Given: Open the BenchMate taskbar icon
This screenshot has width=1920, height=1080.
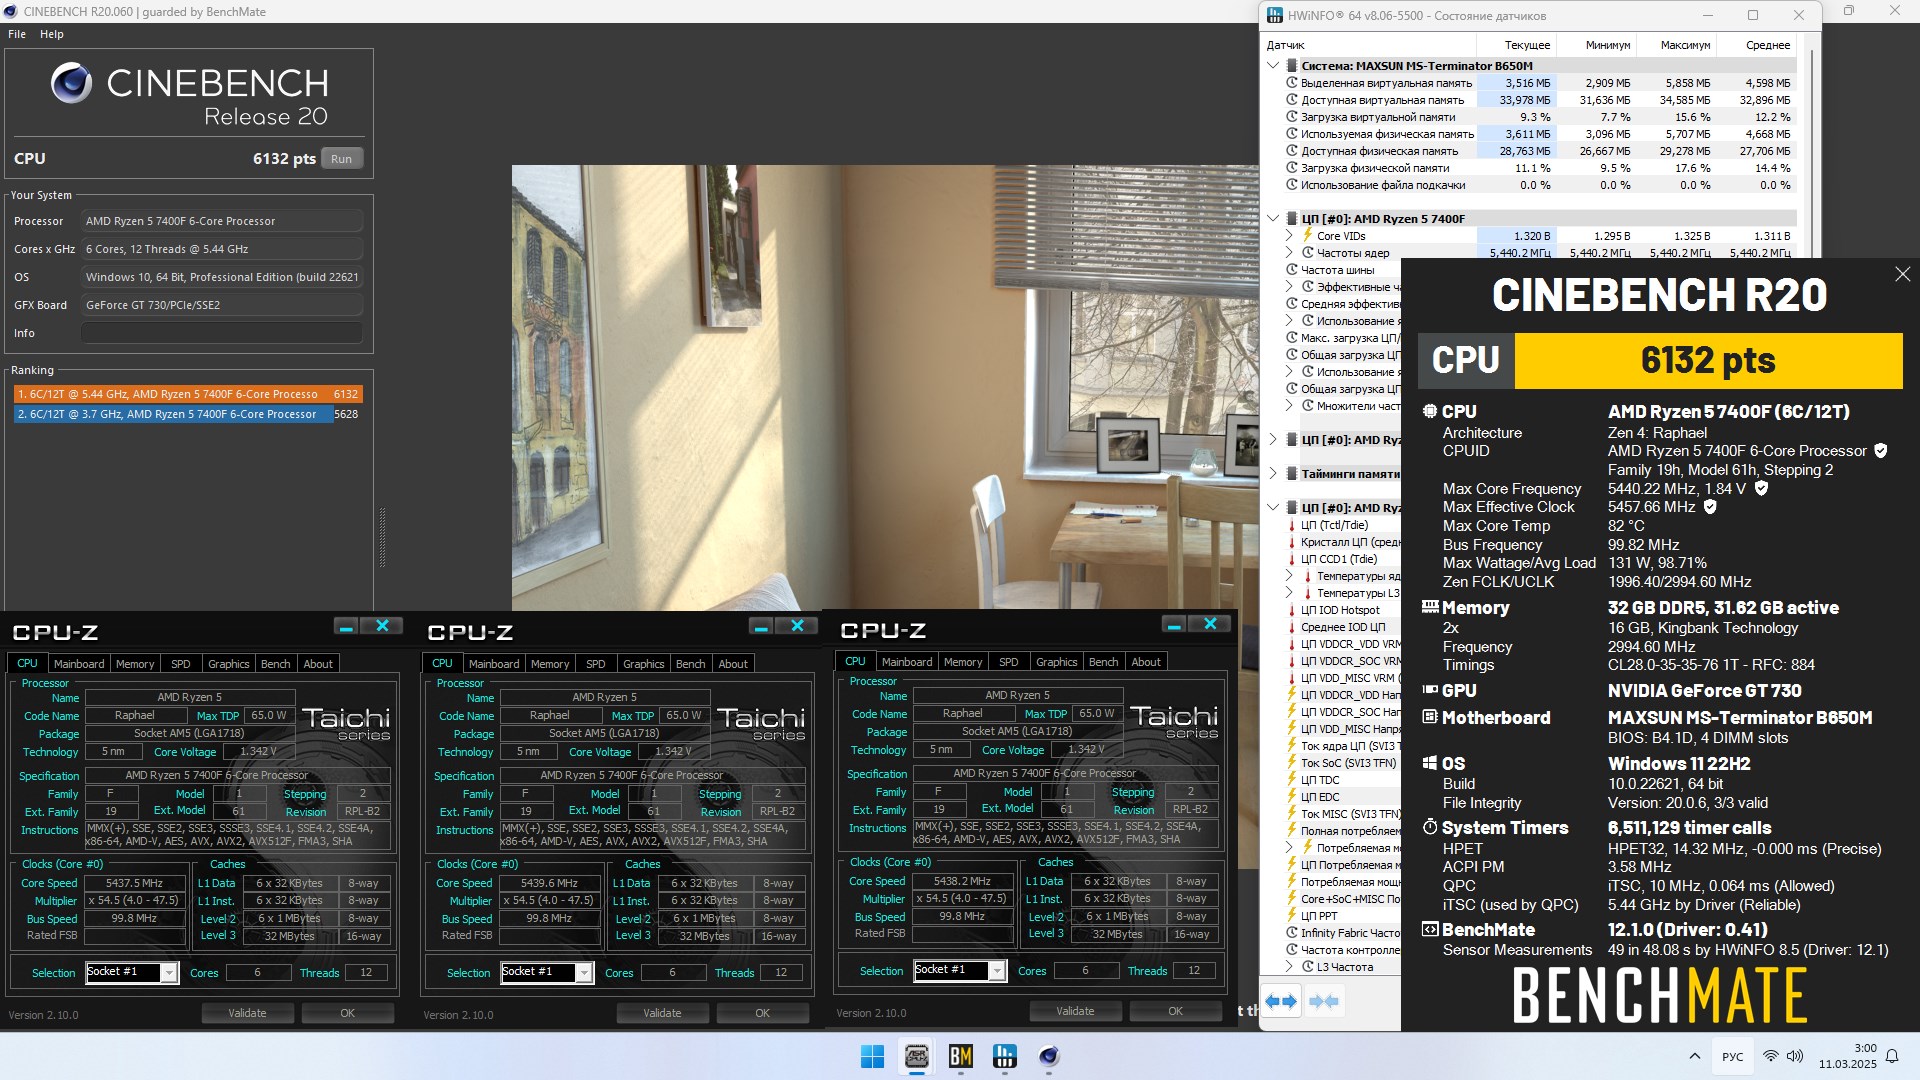Looking at the screenshot, I should pyautogui.click(x=961, y=1056).
